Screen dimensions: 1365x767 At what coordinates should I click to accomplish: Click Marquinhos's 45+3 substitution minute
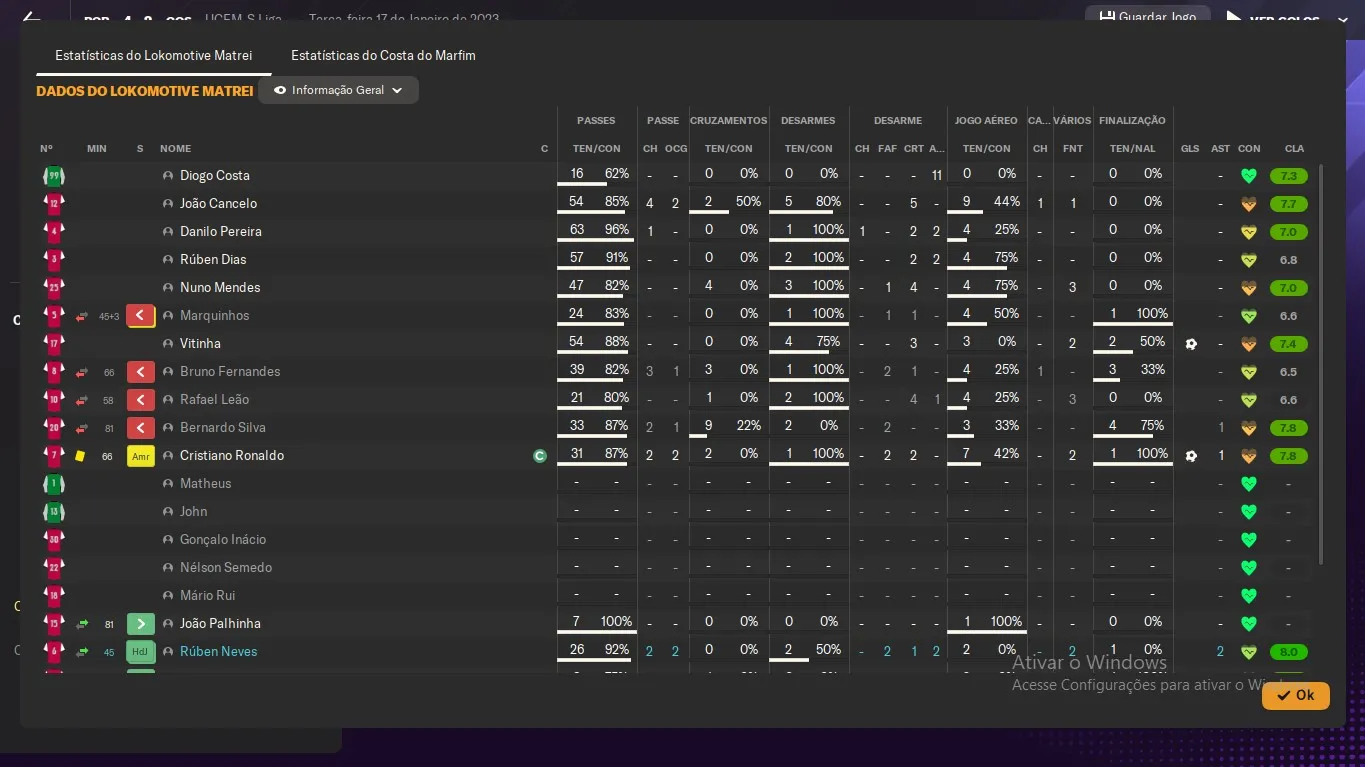point(109,317)
